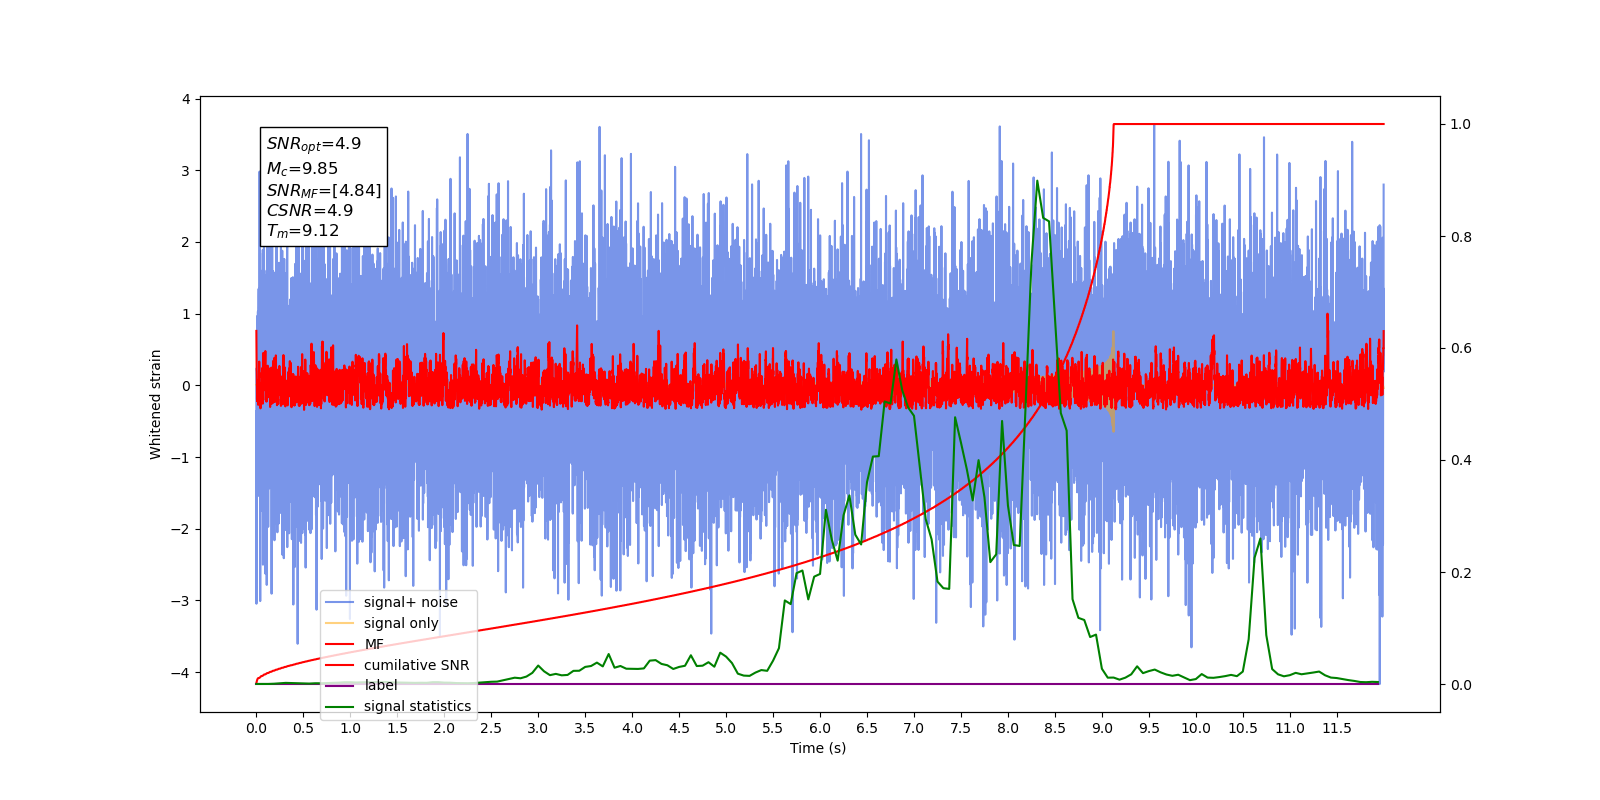This screenshot has height=800, width=1600.
Task: Click the 'Time (s)' x-axis label
Action: pos(818,748)
